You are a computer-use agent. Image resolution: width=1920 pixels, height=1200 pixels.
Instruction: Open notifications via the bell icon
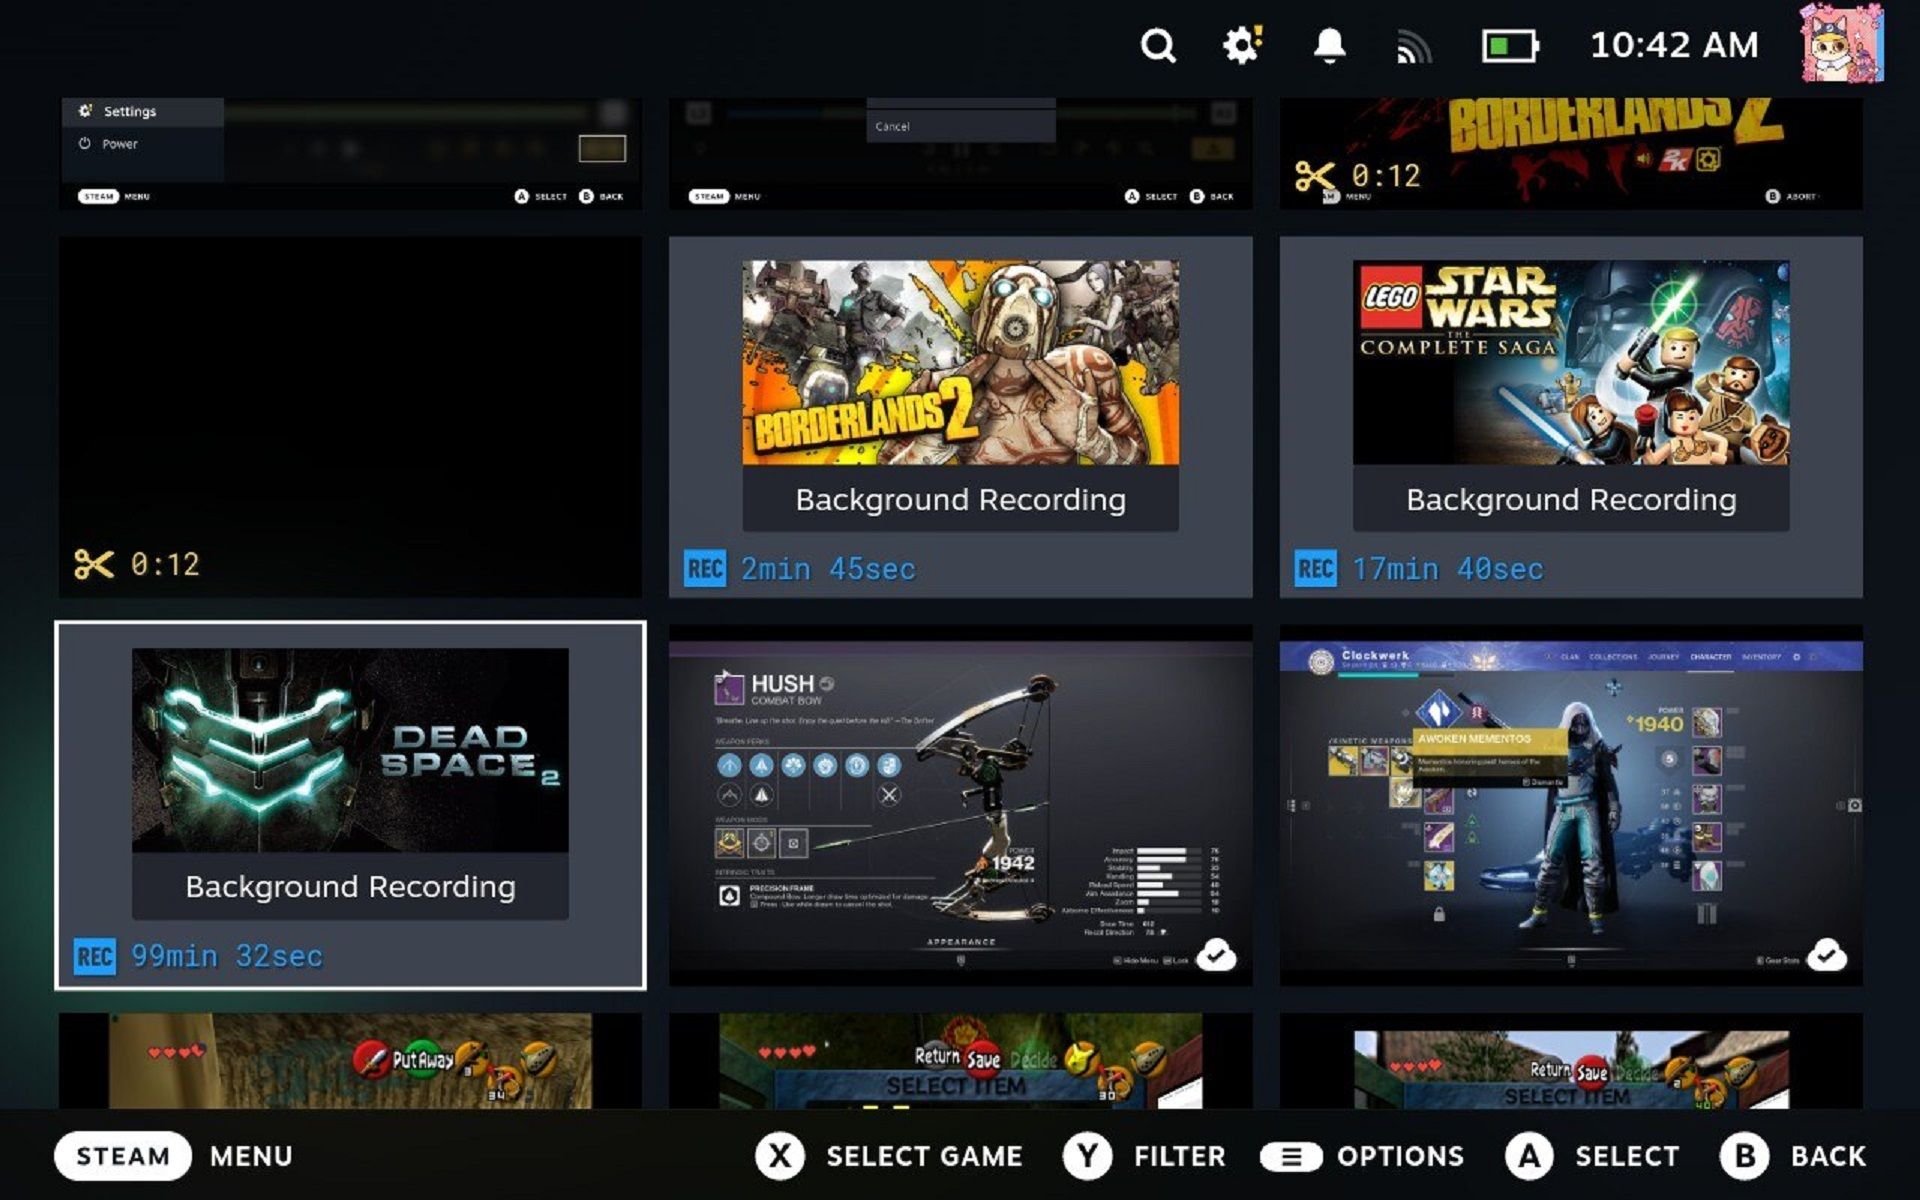coord(1330,46)
